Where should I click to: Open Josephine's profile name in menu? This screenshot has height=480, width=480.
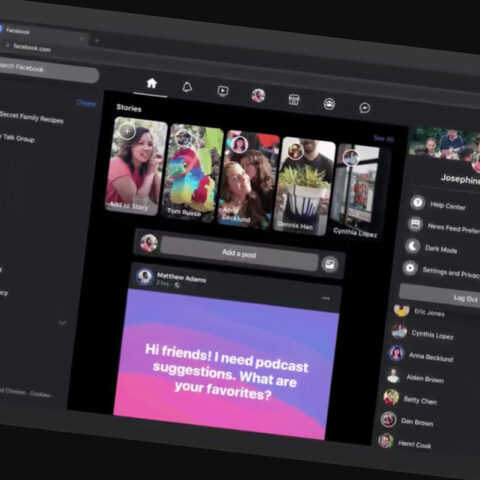460,179
